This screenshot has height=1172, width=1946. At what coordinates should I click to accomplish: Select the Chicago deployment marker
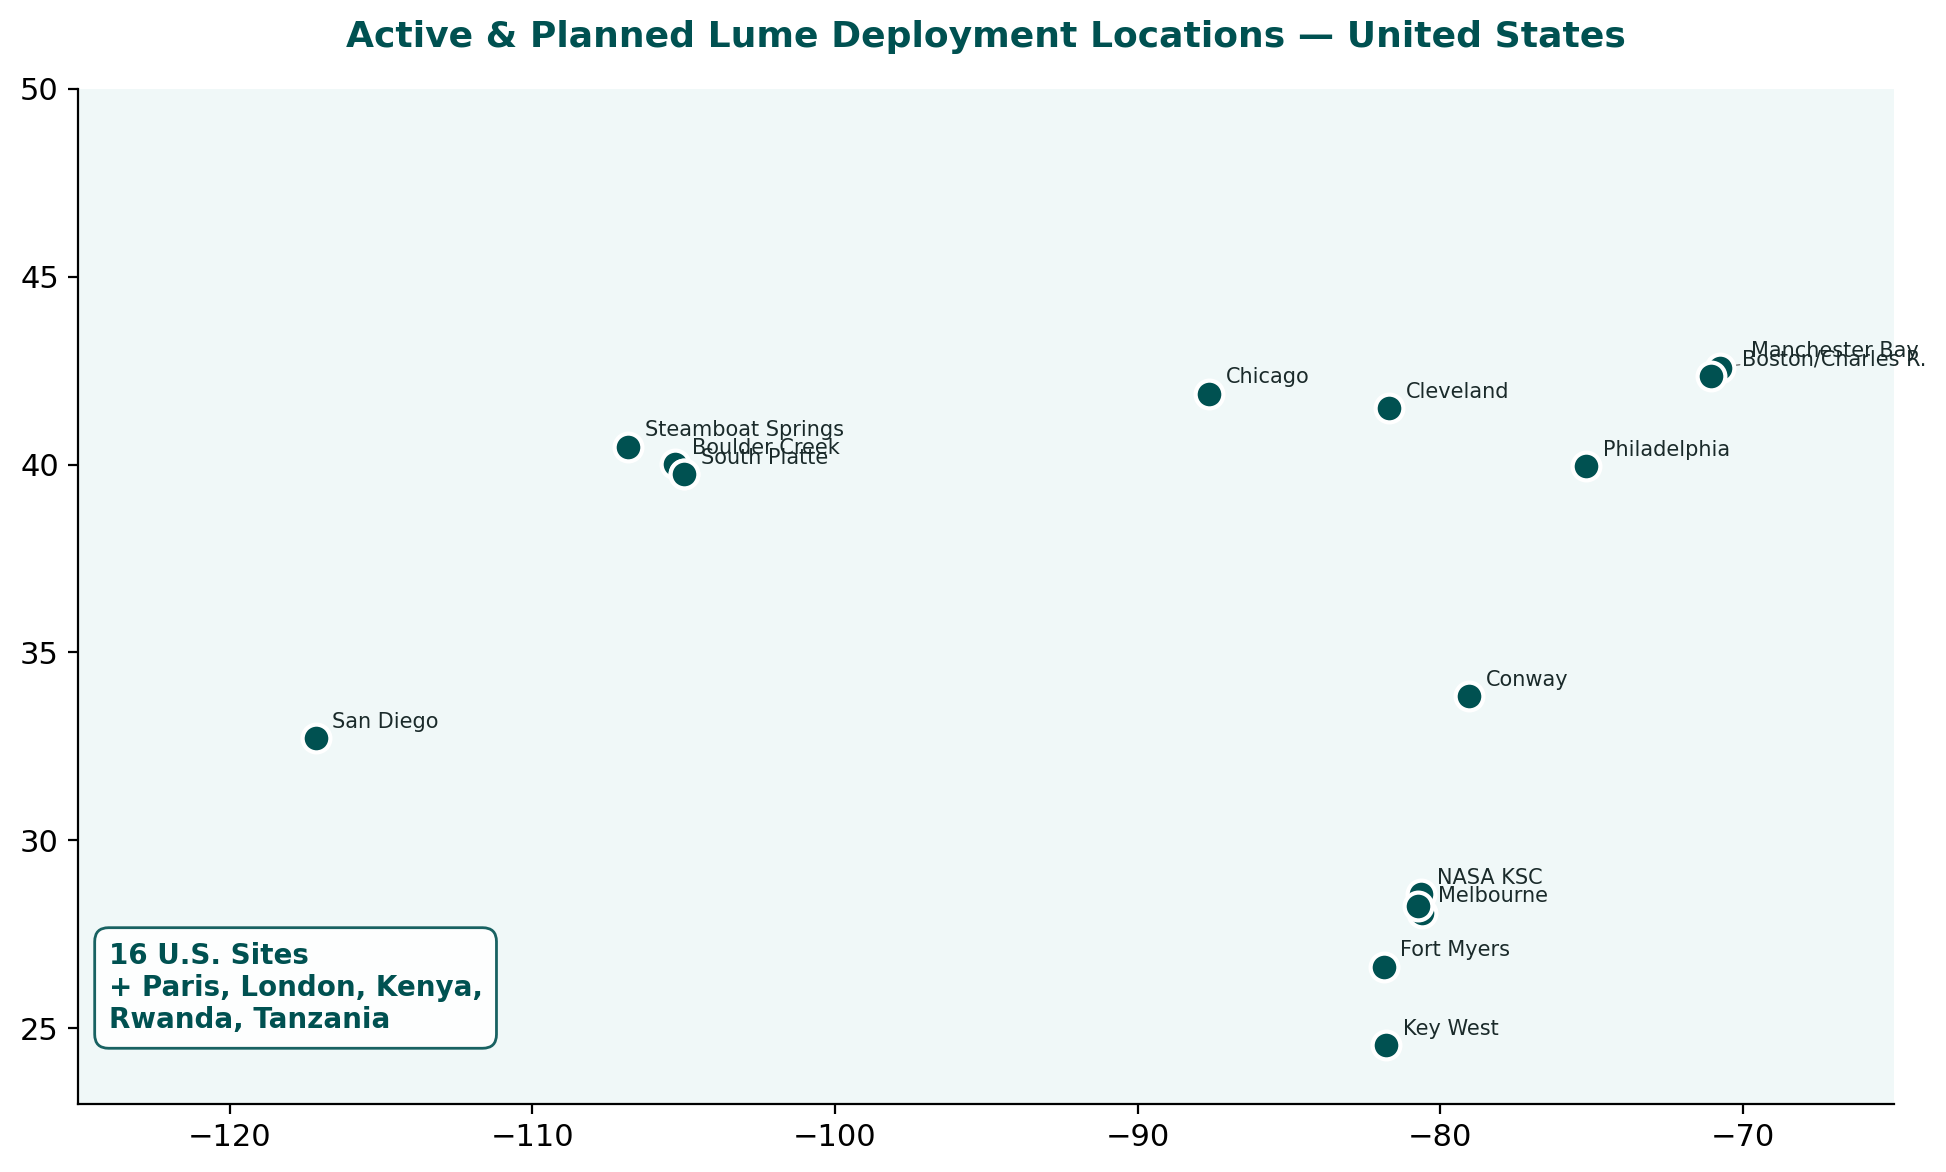coord(1208,393)
